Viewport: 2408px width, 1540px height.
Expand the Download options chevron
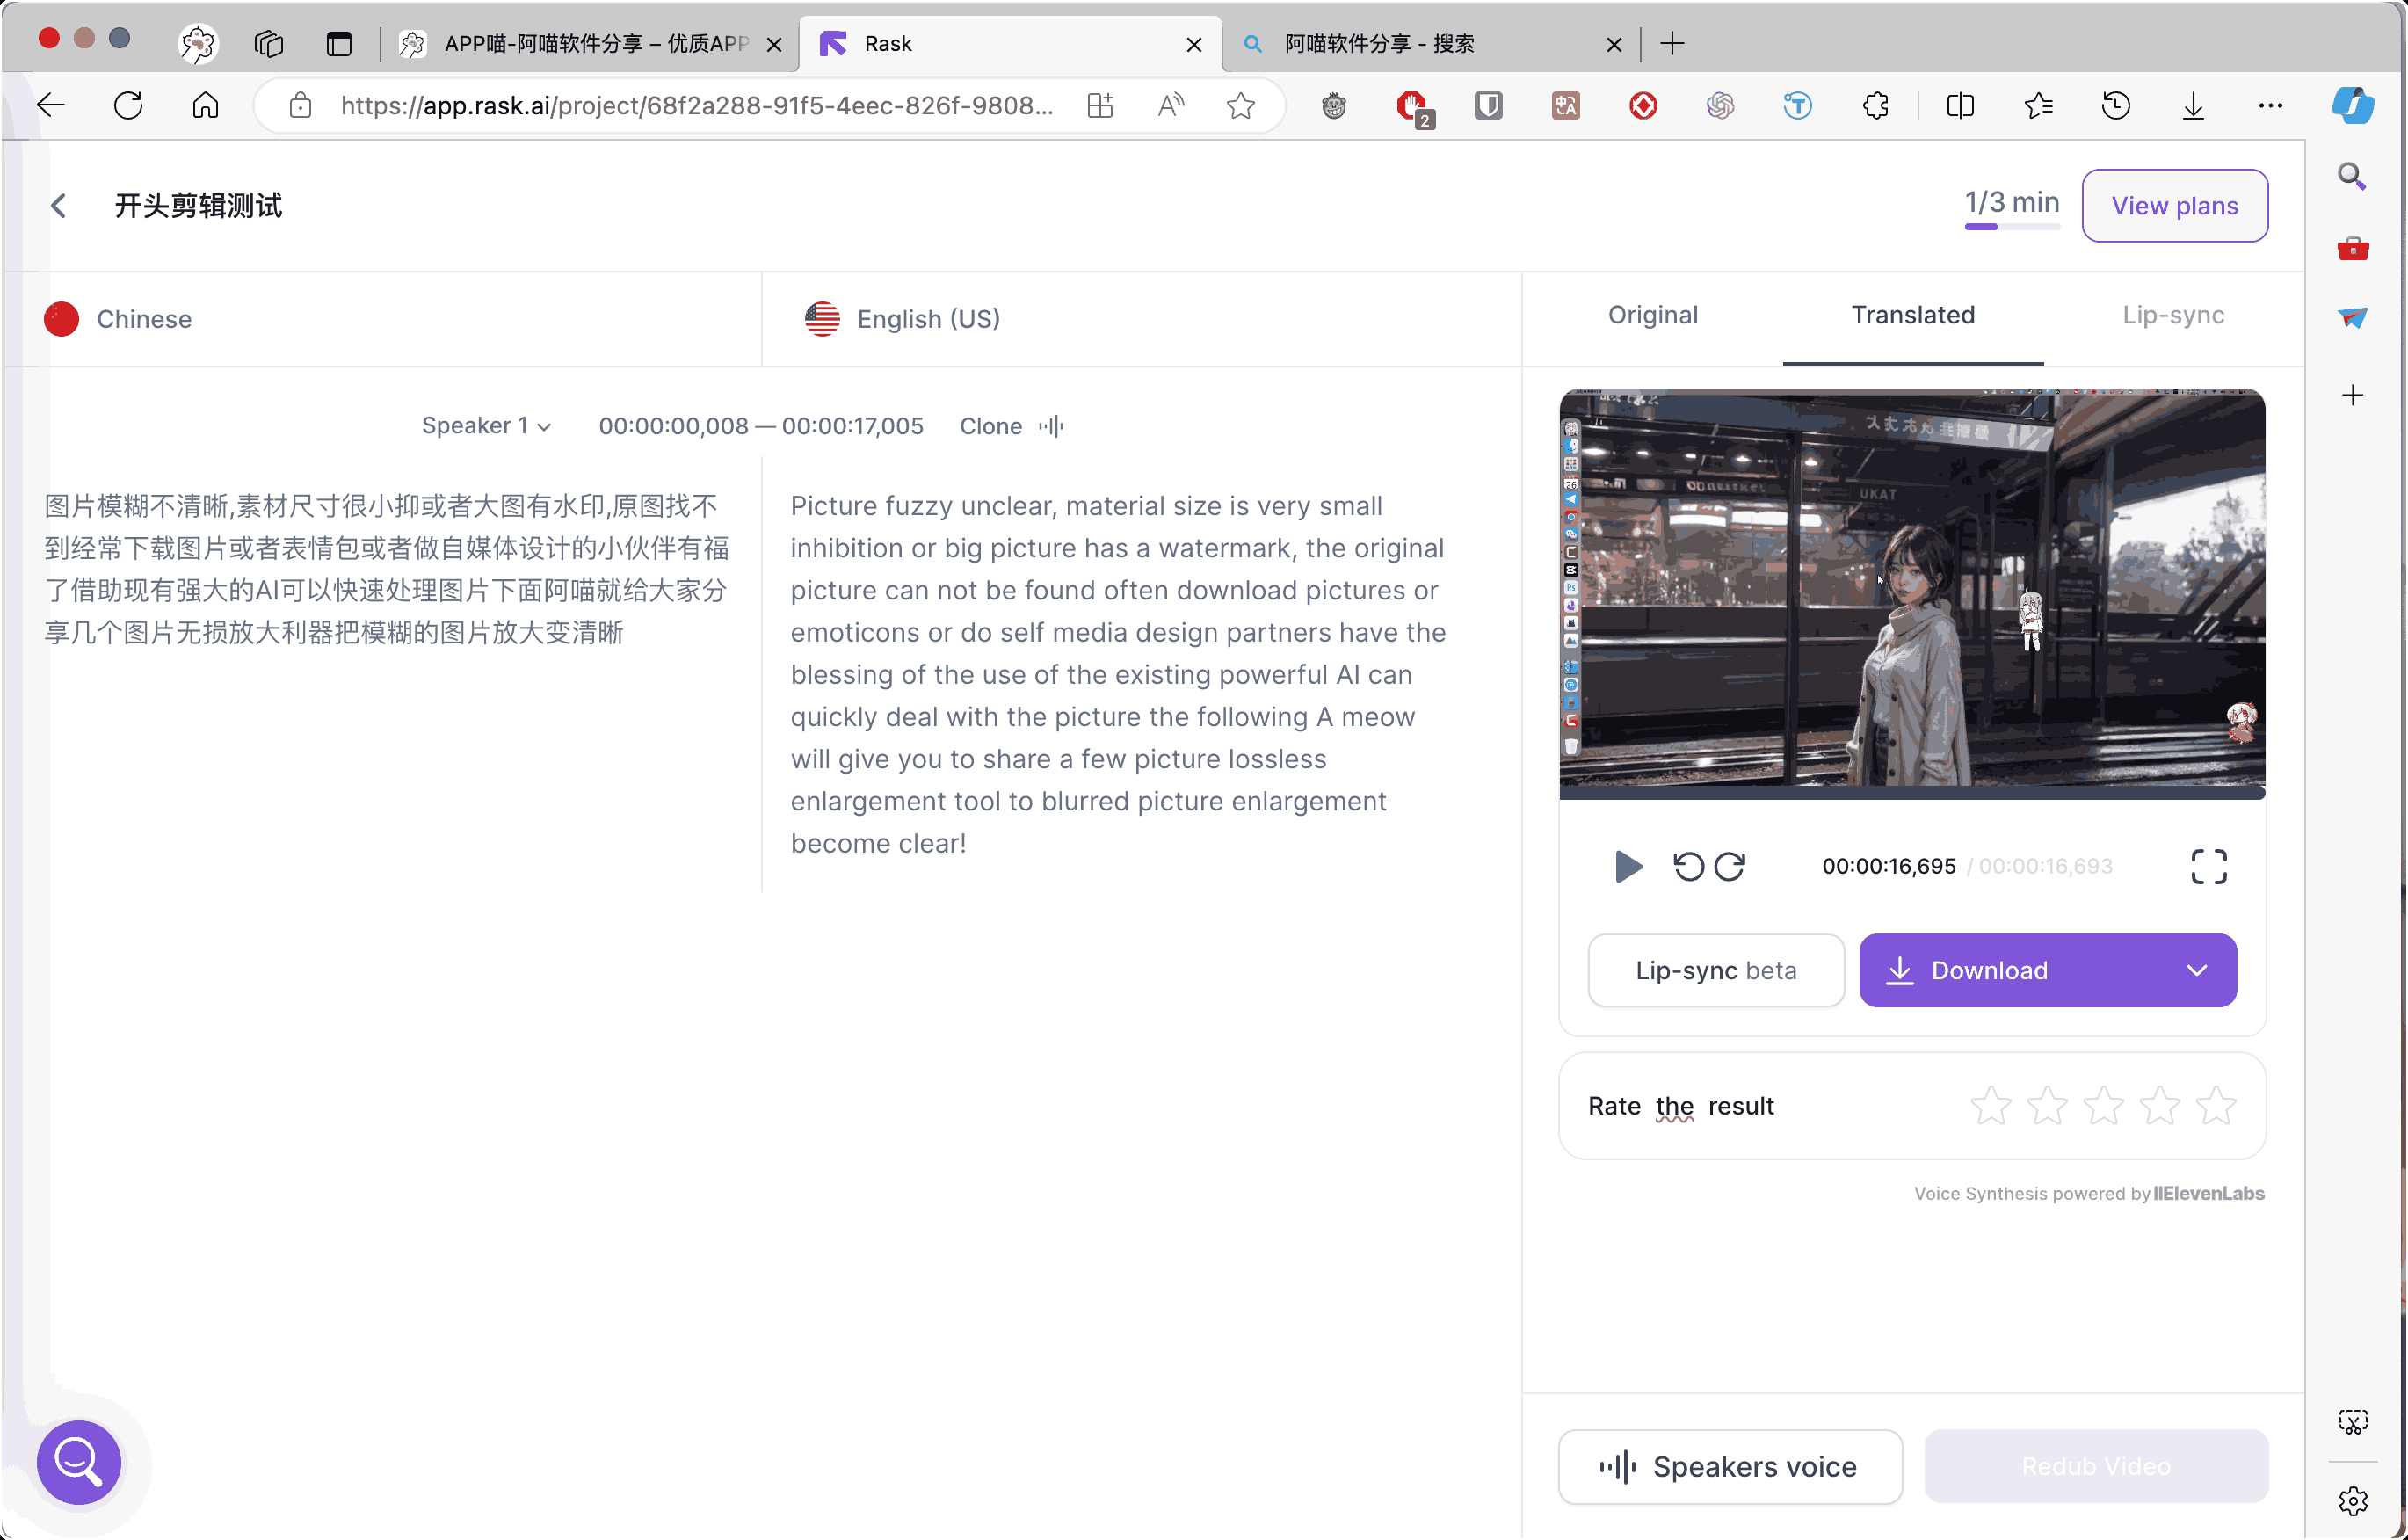[2197, 970]
